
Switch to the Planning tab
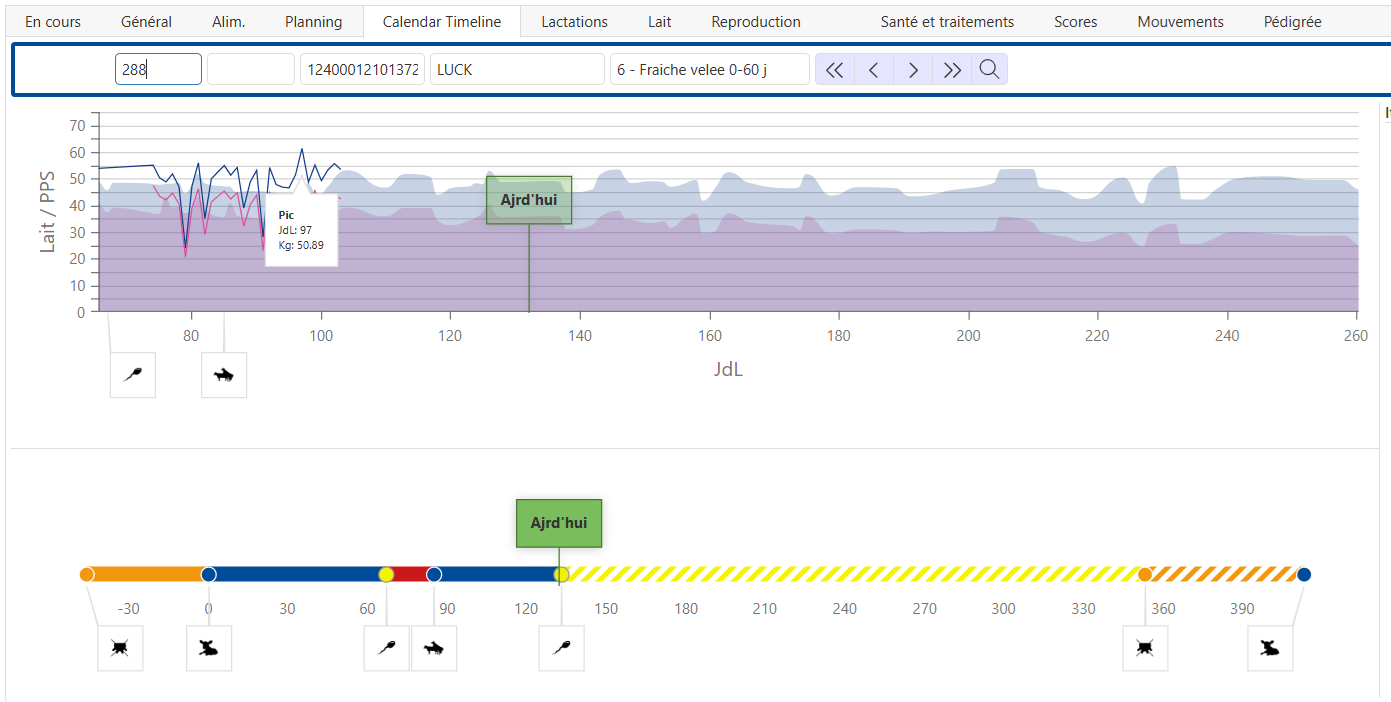click(313, 21)
